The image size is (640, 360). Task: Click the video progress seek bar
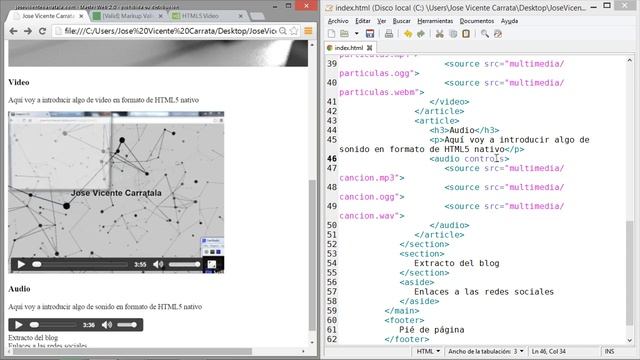coord(80,264)
